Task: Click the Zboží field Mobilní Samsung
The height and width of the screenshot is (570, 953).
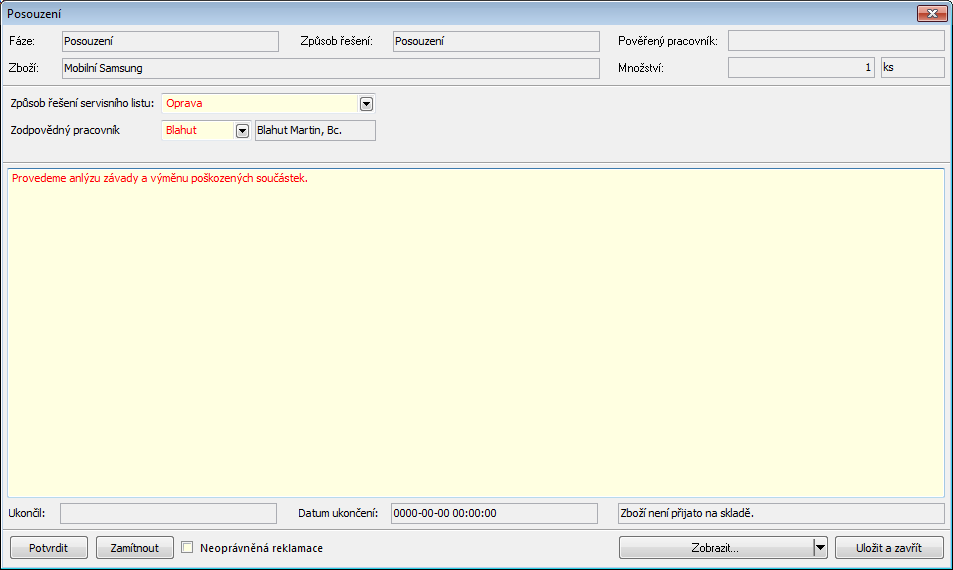Action: (x=331, y=68)
